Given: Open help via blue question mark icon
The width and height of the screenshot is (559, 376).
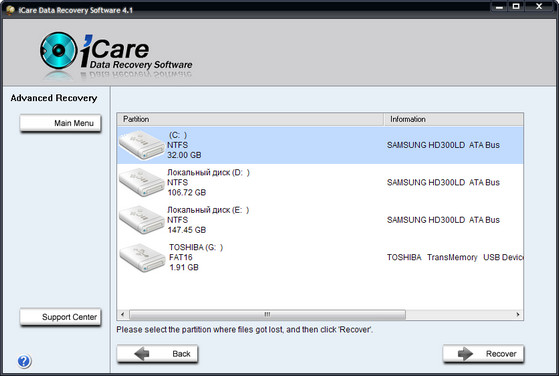Looking at the screenshot, I should [x=24, y=361].
